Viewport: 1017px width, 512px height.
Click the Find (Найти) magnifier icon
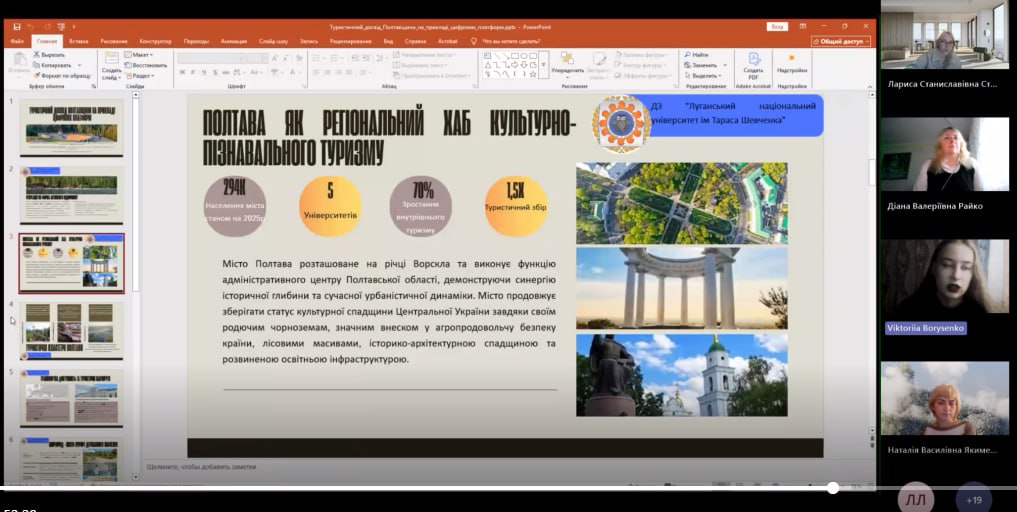[686, 54]
